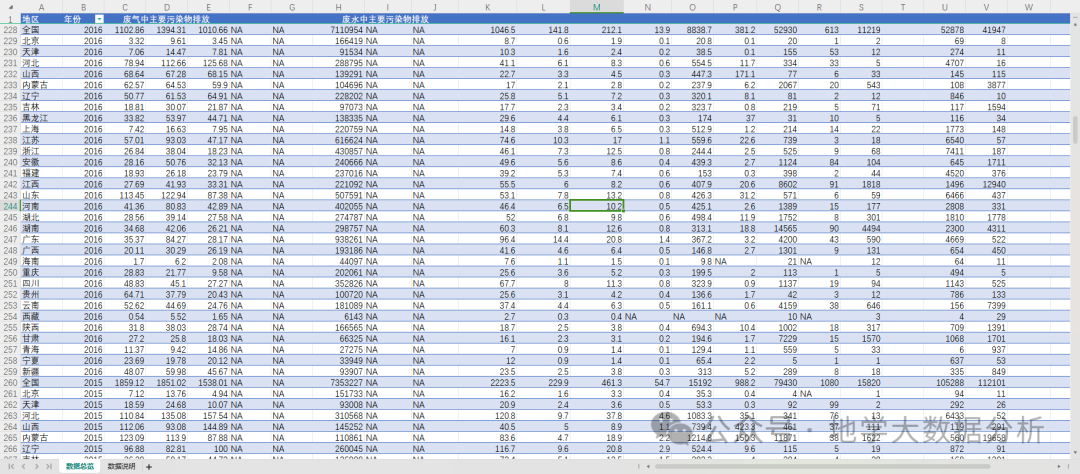
Task: Select row 244 header
Action: [x=10, y=205]
